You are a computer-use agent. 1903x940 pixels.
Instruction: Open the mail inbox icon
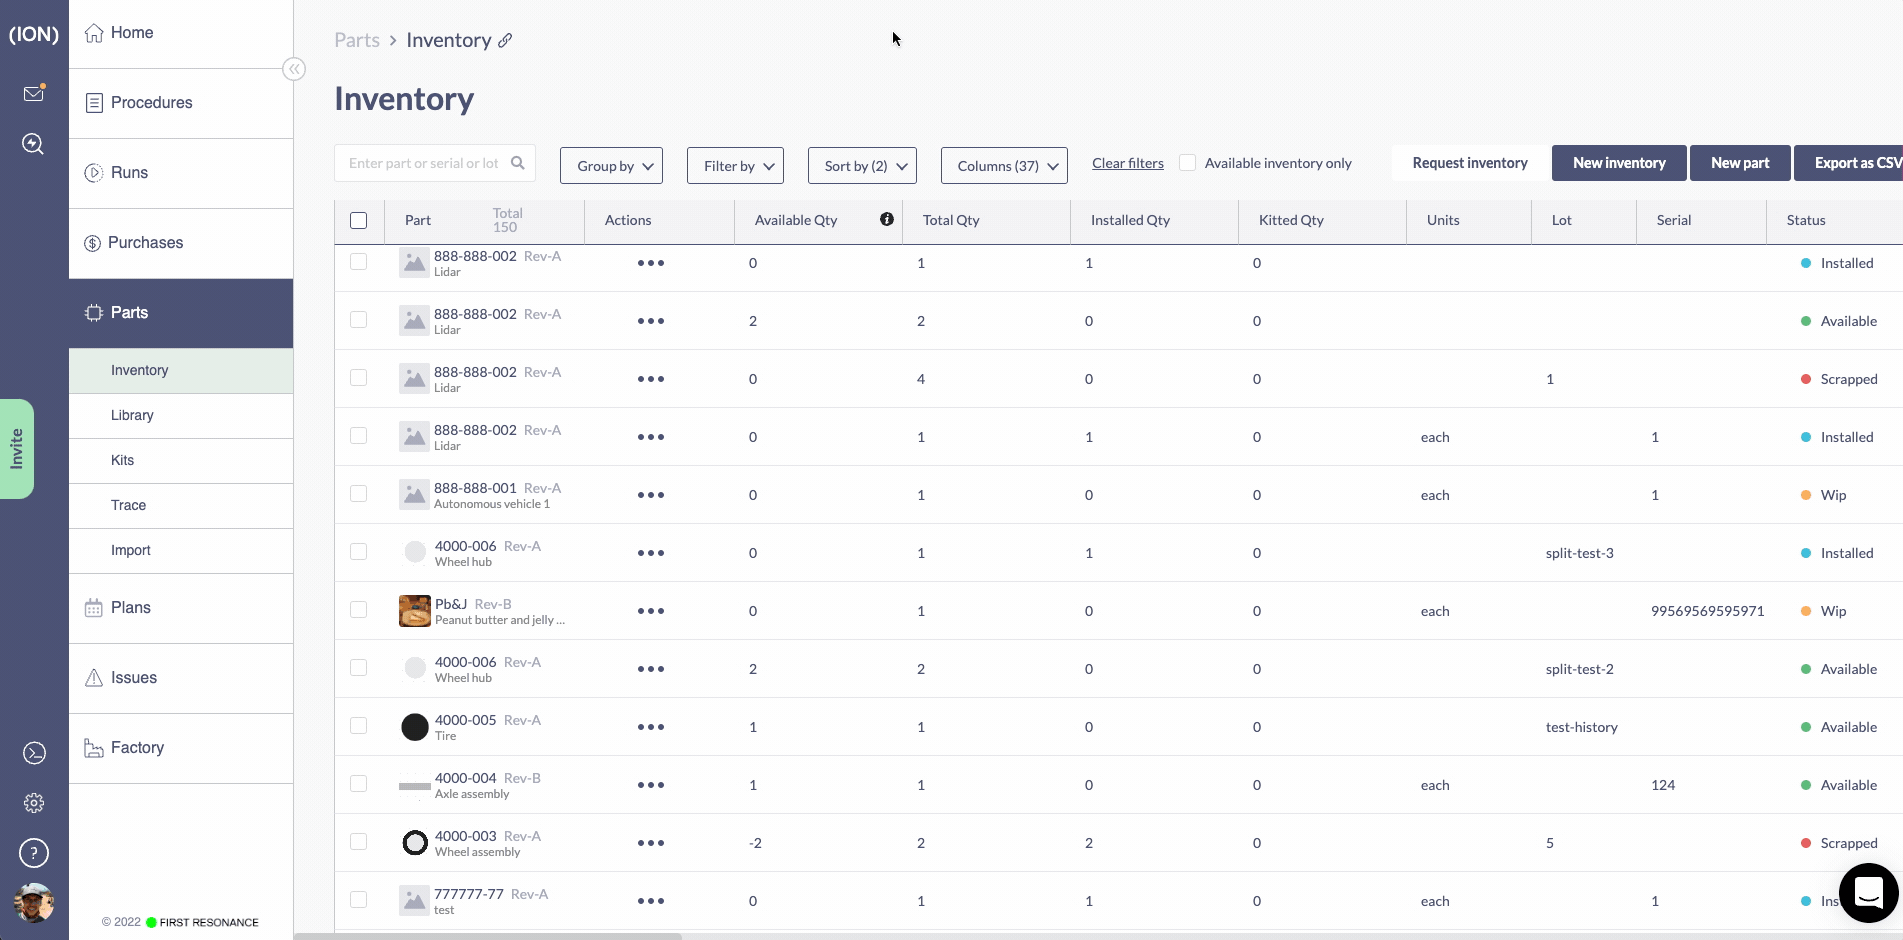coord(33,94)
